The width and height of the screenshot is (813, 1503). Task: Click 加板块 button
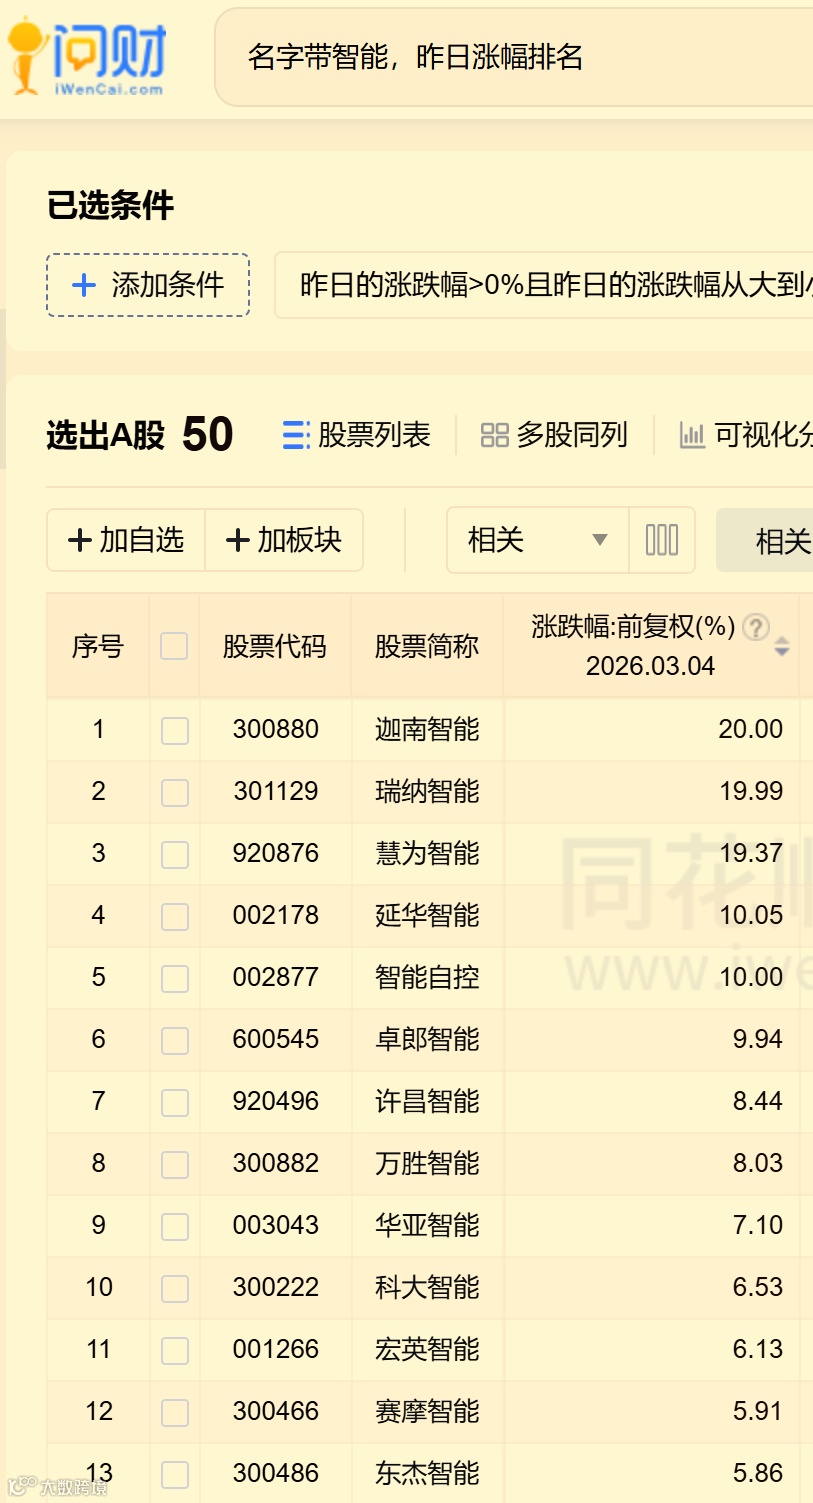(x=284, y=540)
